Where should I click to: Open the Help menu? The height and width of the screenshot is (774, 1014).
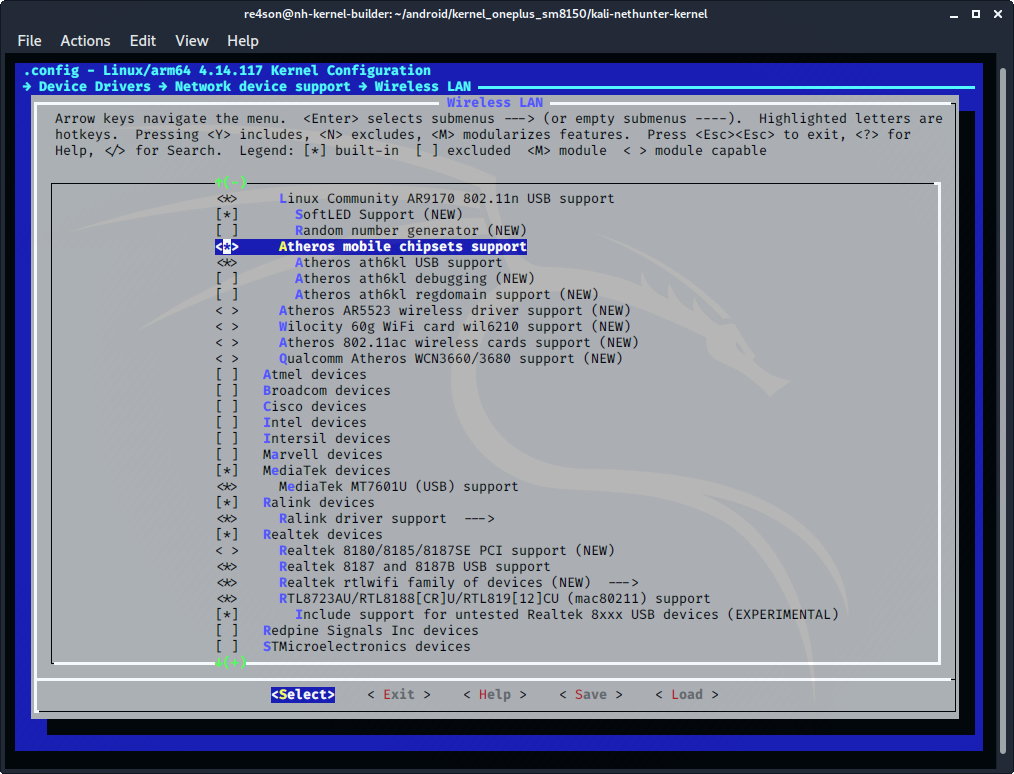pos(243,41)
